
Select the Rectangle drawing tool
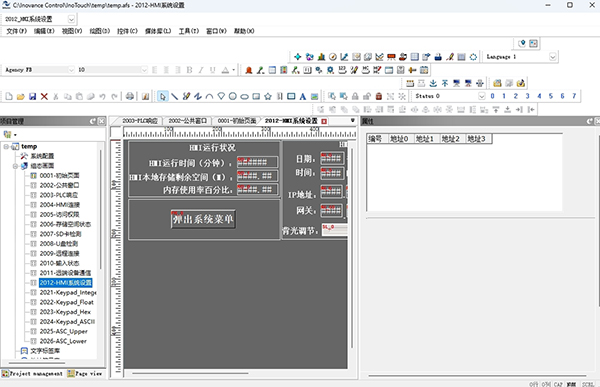click(256, 96)
